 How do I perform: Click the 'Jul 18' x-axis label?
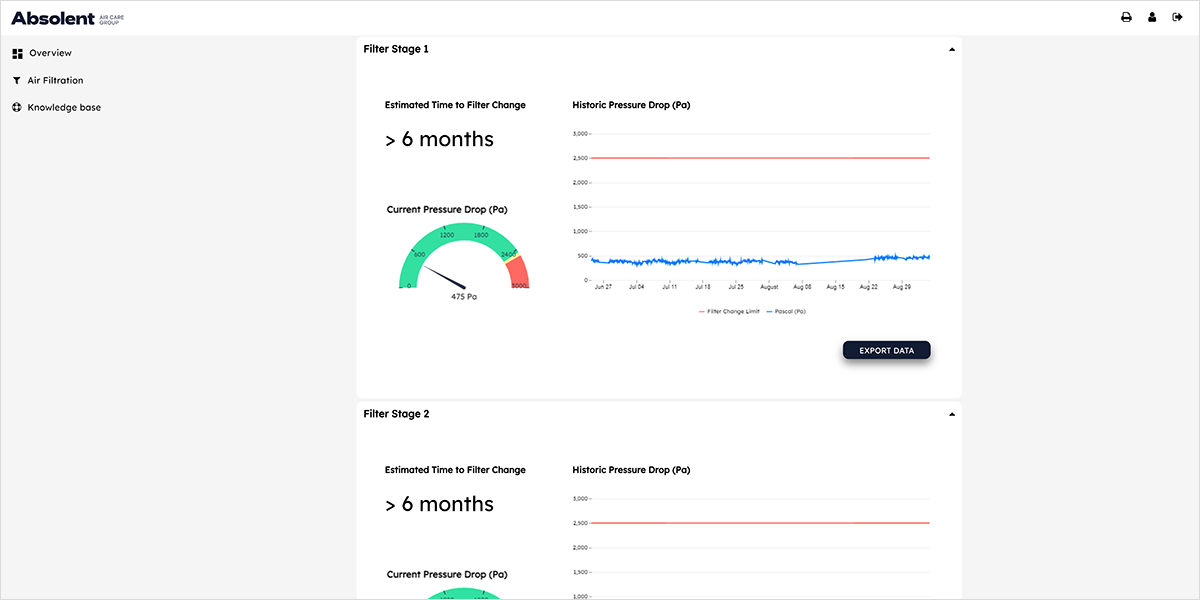(703, 287)
